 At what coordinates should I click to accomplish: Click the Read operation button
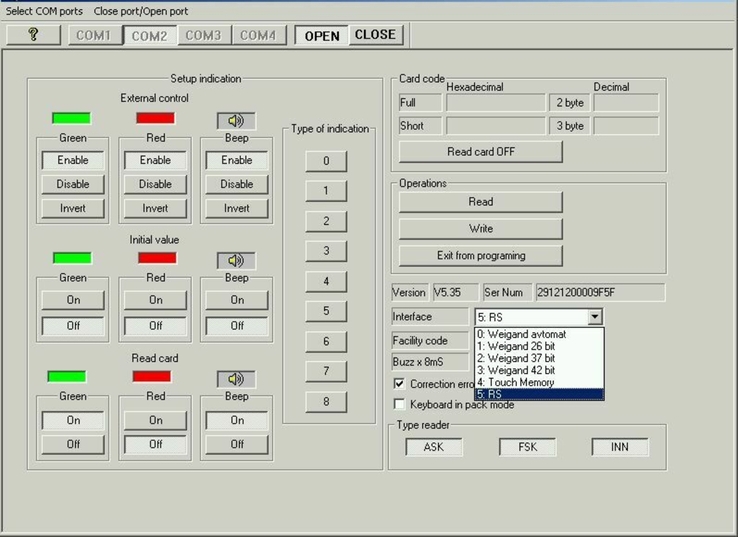pyautogui.click(x=481, y=202)
